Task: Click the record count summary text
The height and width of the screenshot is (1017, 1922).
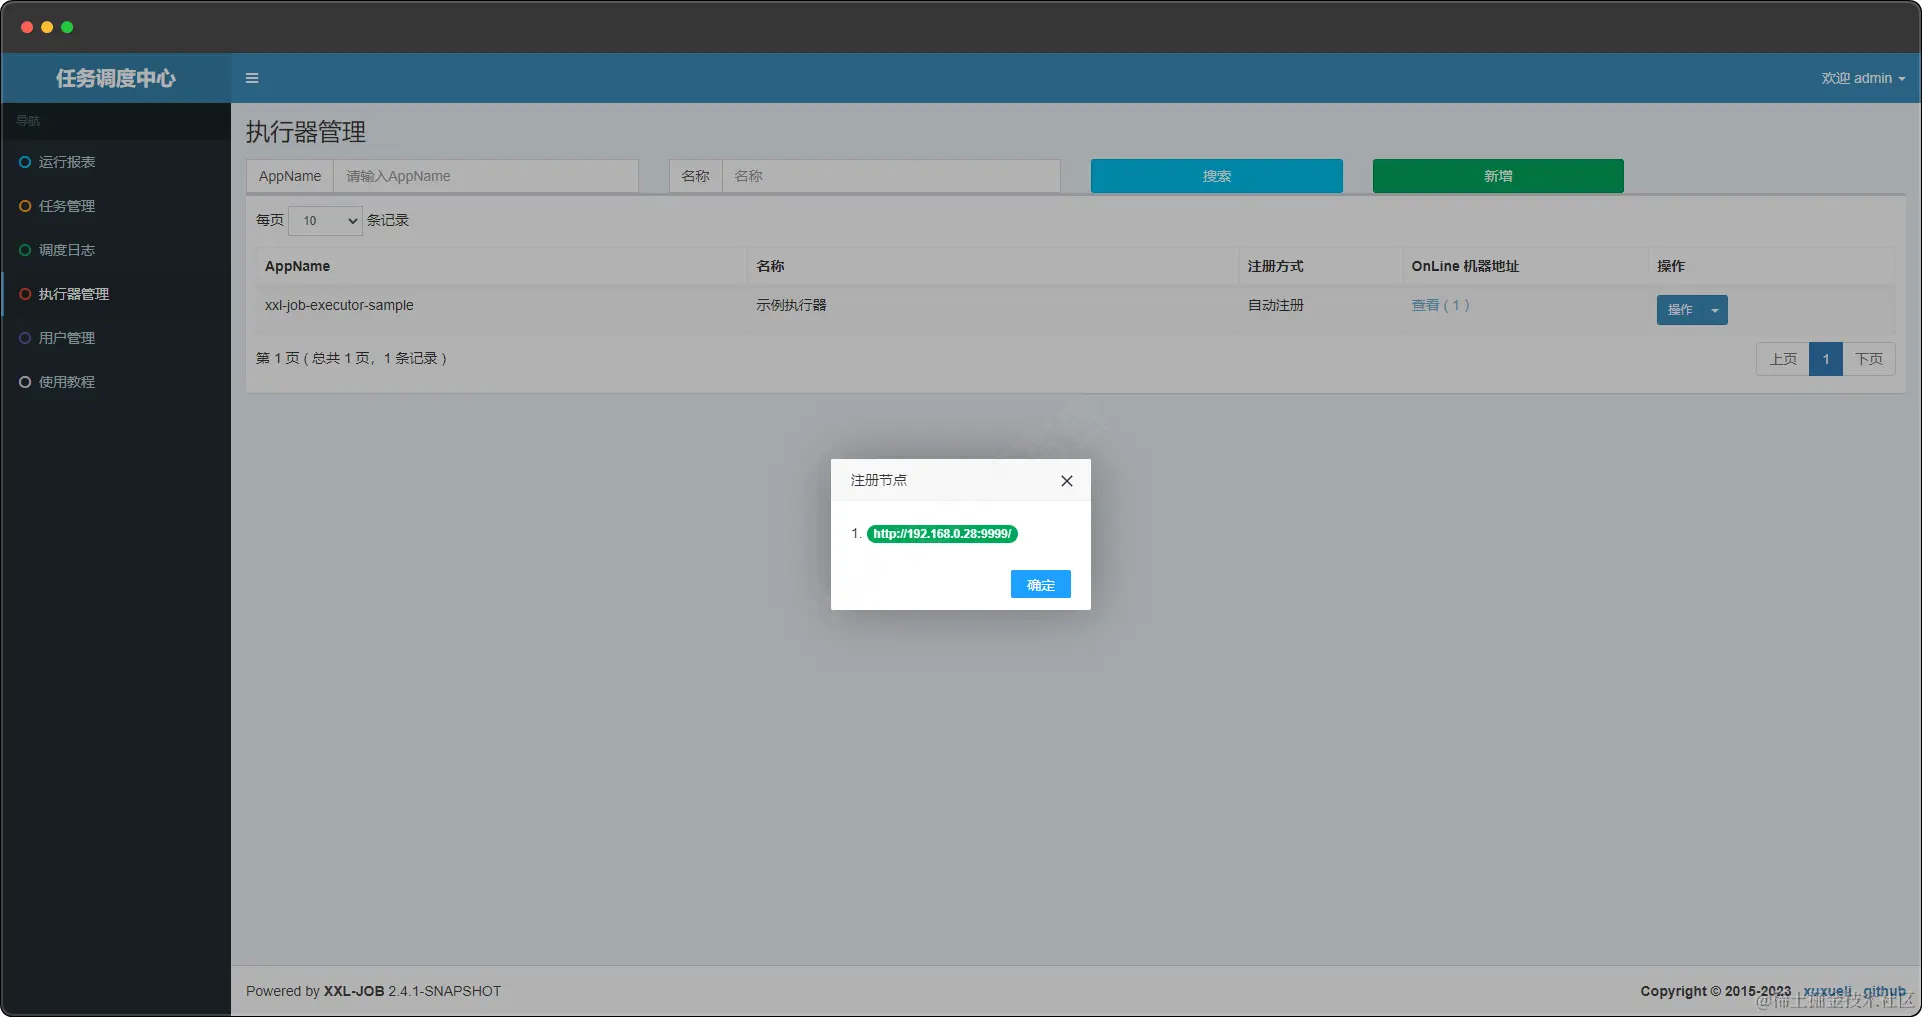Action: (351, 358)
